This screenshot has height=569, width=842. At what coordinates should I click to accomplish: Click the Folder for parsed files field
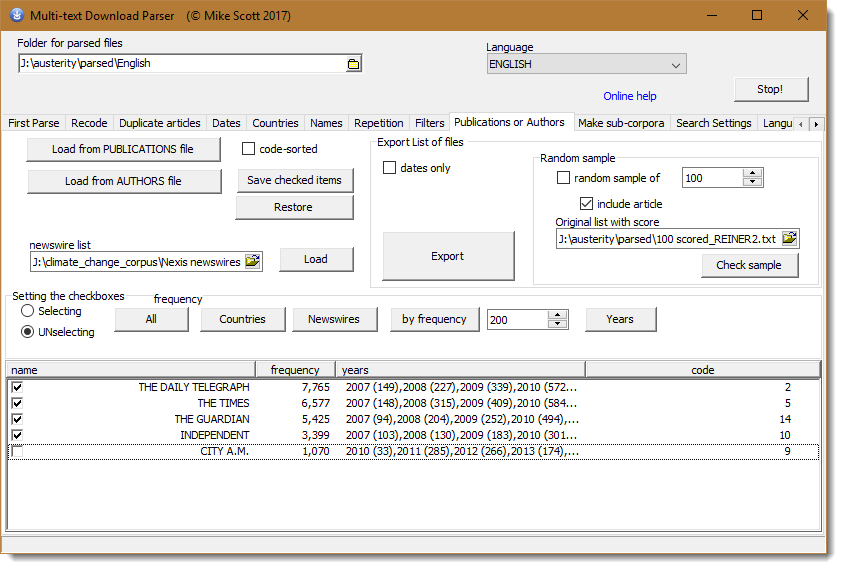pos(181,64)
